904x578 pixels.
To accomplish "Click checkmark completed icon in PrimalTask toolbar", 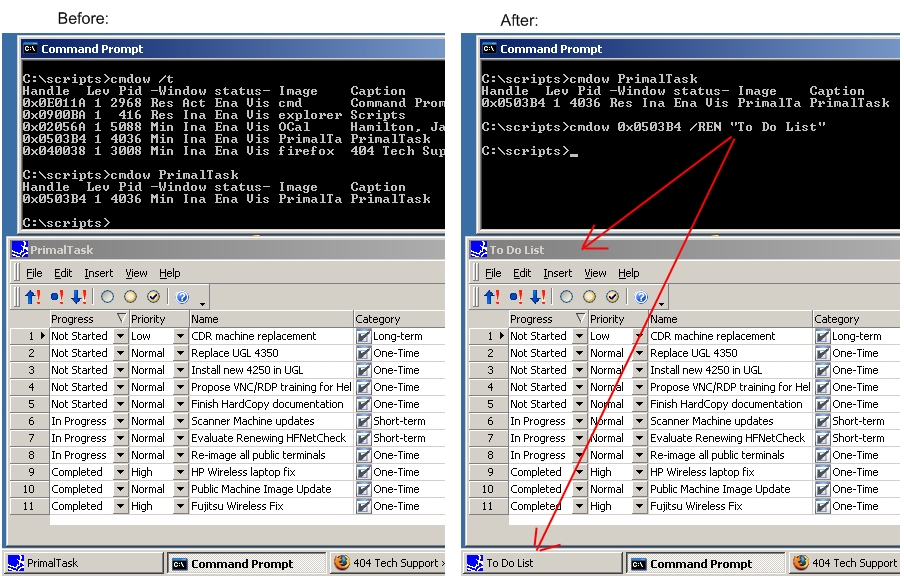I will click(153, 297).
